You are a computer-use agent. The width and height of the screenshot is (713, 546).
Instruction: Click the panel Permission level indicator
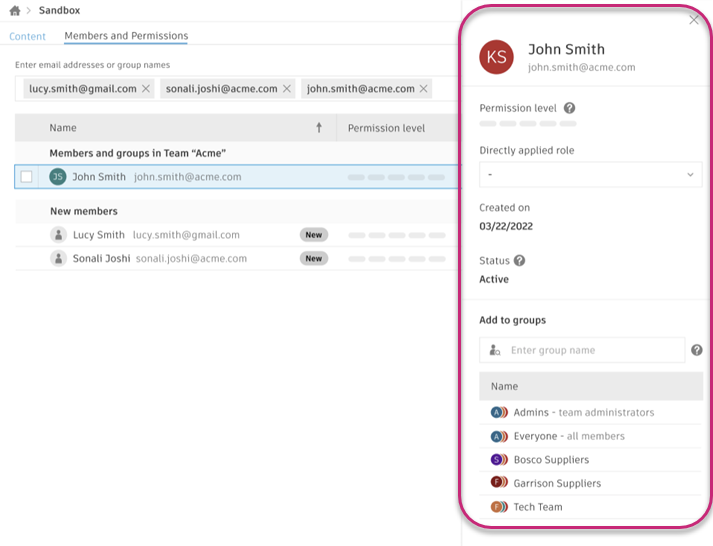pos(528,123)
